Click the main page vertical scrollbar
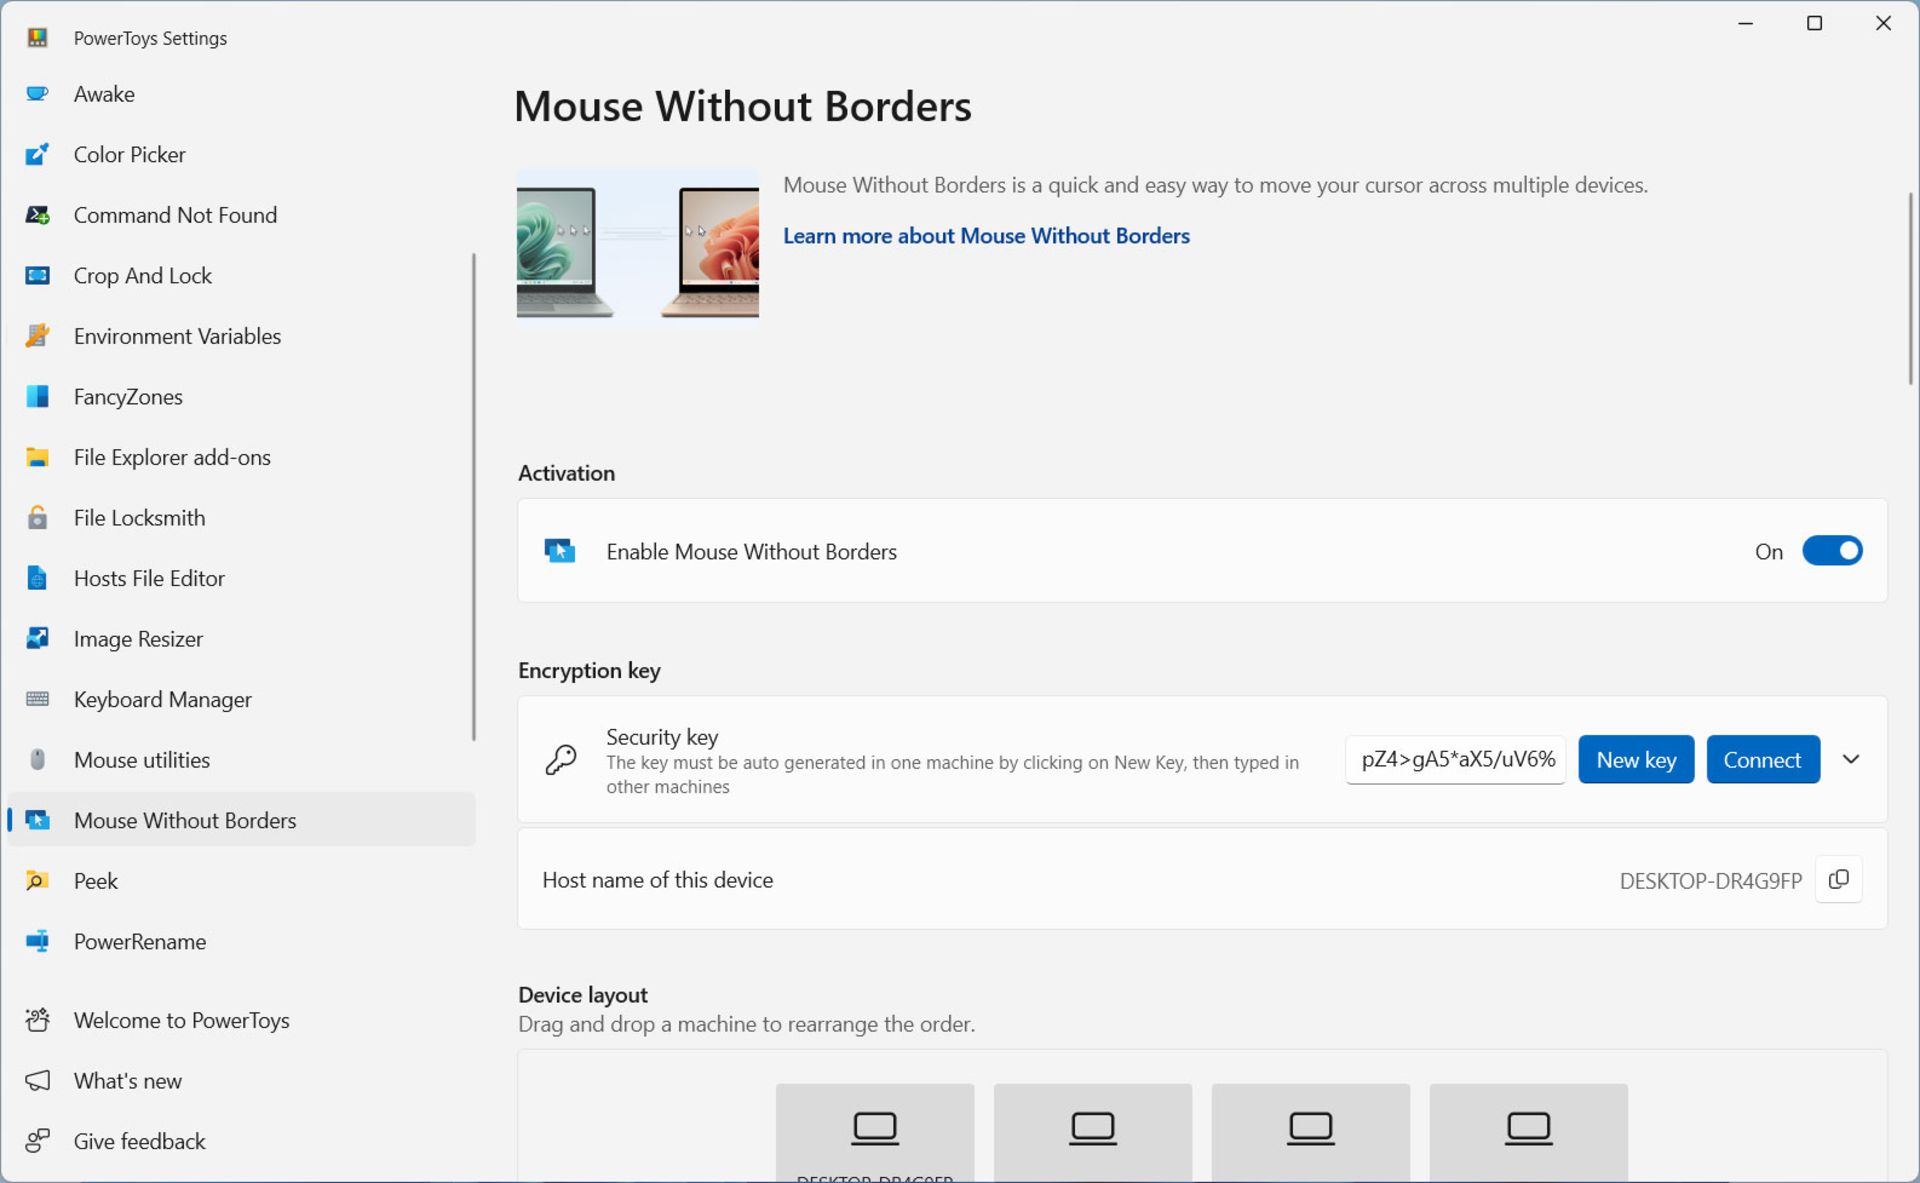 1910,290
